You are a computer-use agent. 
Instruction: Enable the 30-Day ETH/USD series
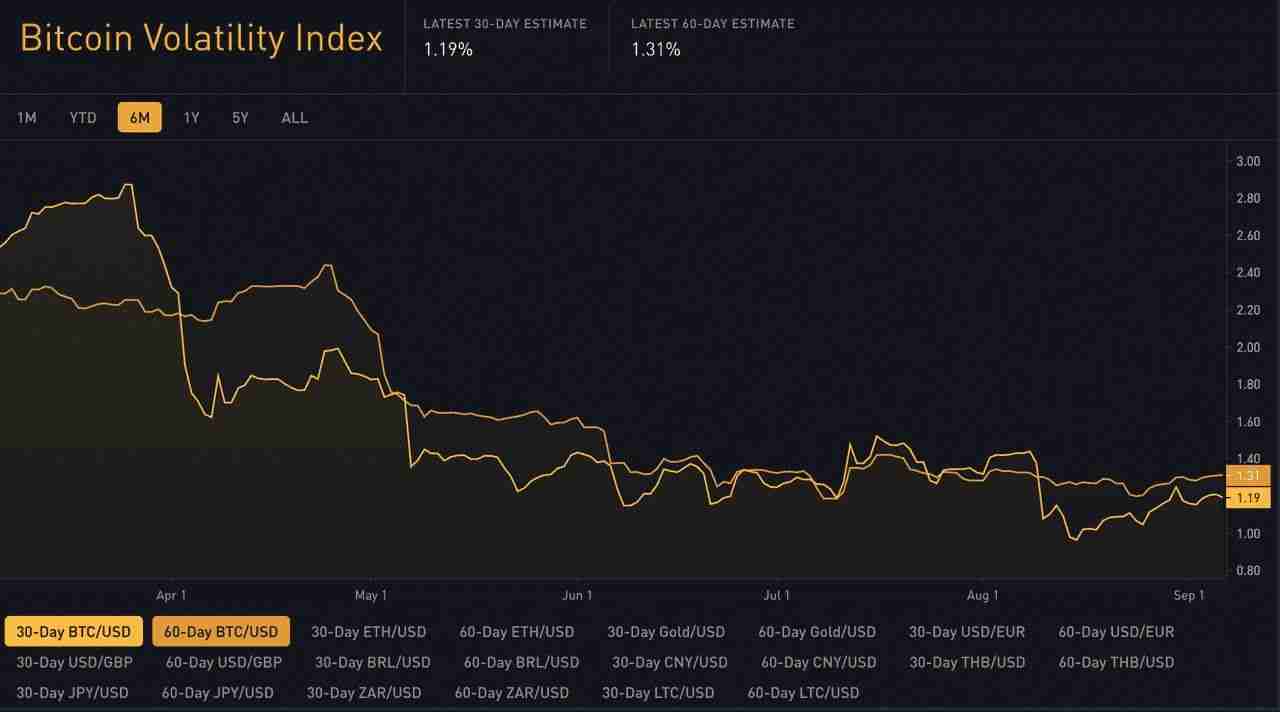(x=368, y=632)
